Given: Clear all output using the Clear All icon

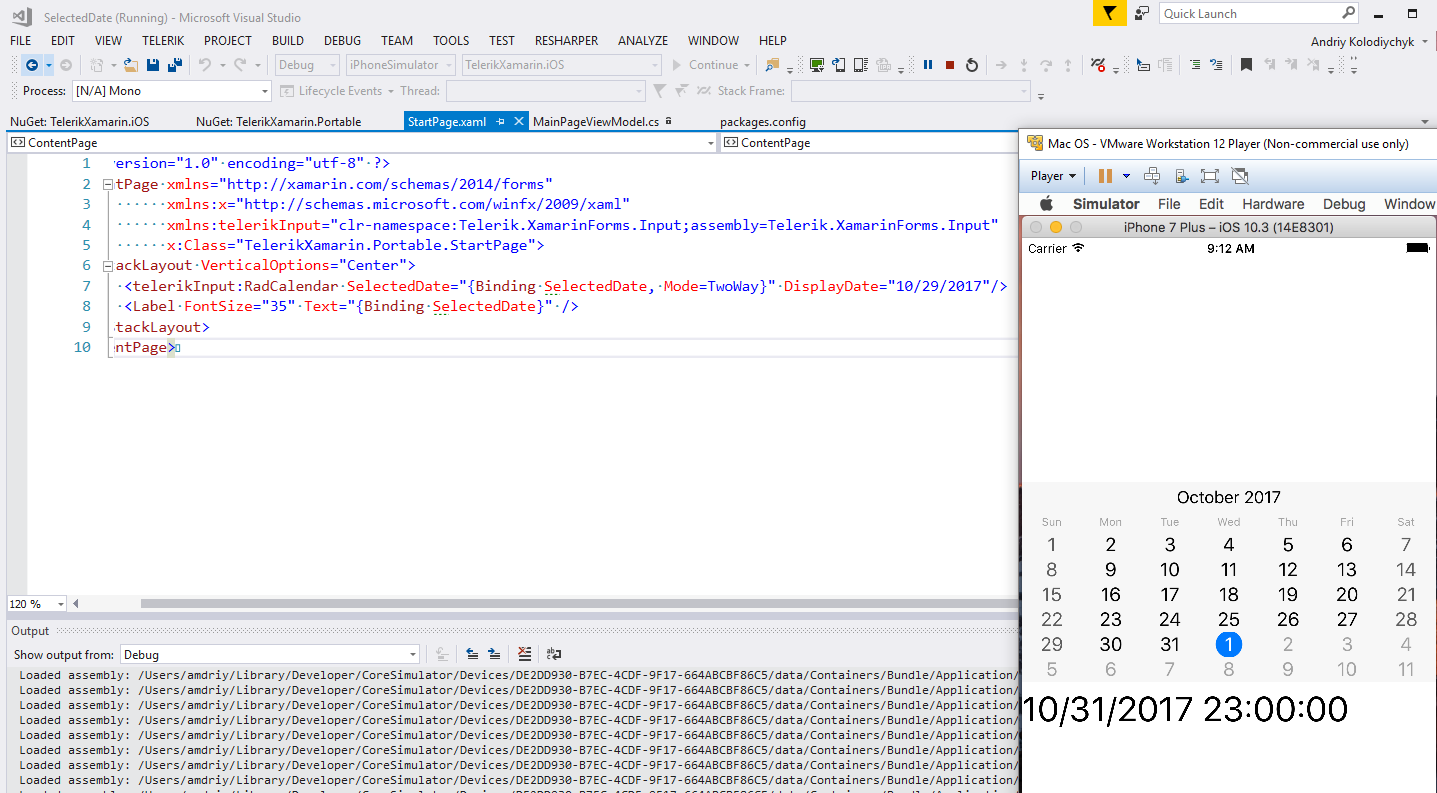Looking at the screenshot, I should coord(525,654).
